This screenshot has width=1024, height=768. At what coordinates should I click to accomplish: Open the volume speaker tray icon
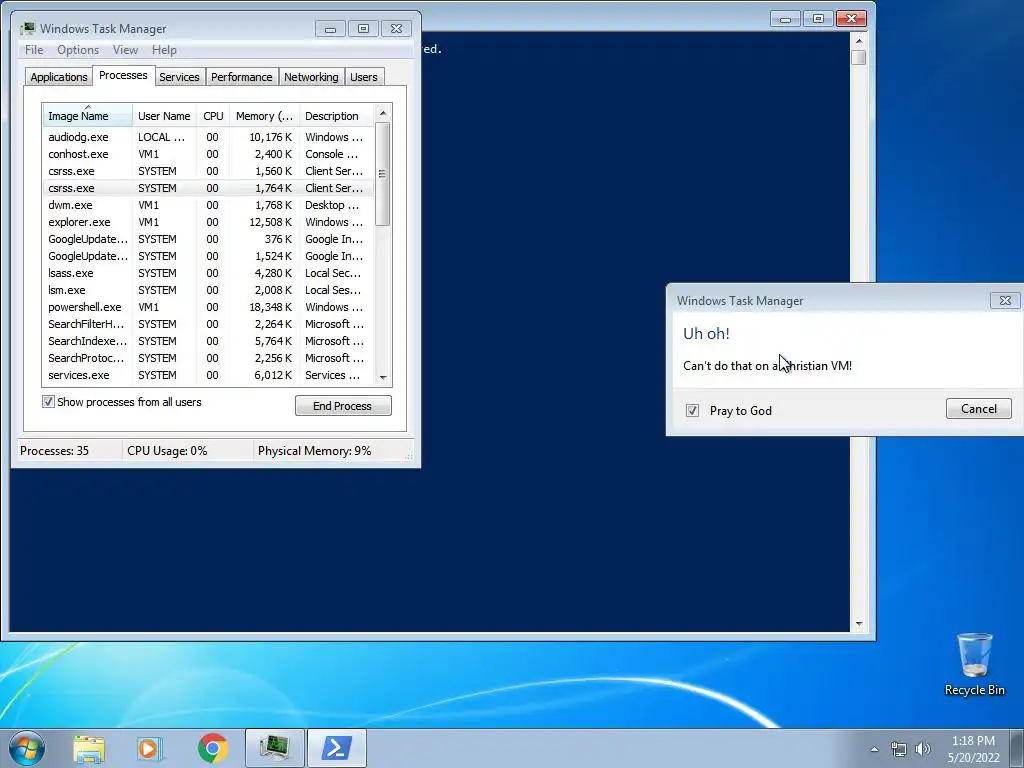(x=922, y=749)
